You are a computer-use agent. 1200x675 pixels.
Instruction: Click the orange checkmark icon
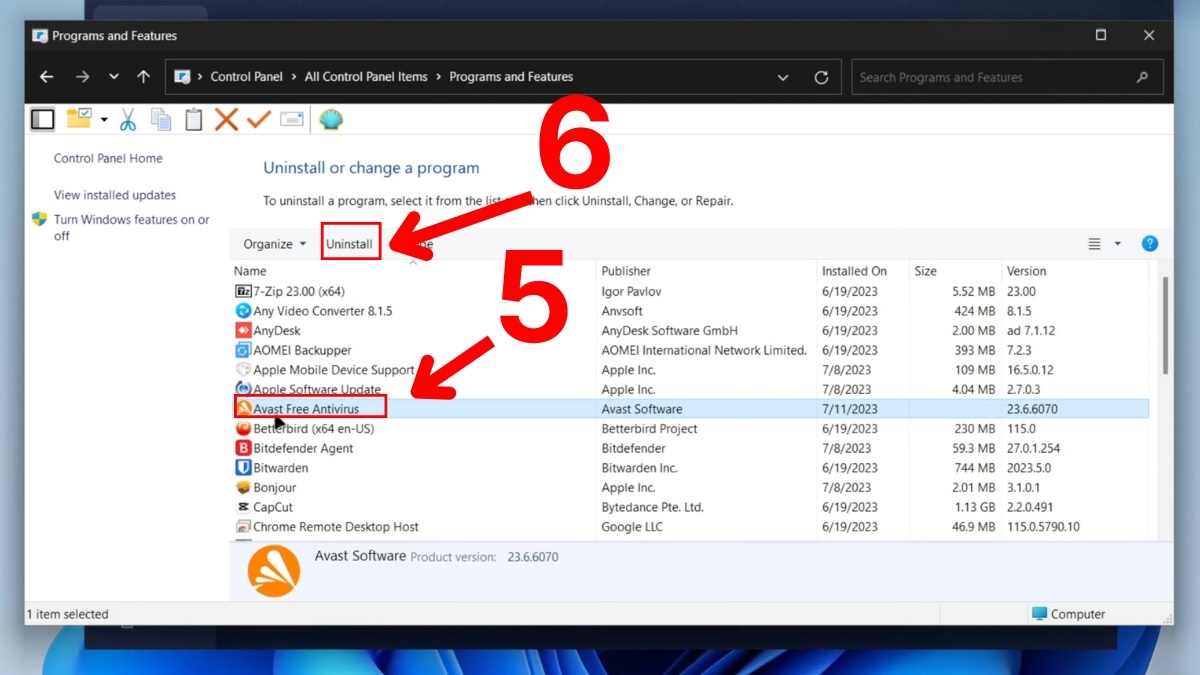click(259, 120)
